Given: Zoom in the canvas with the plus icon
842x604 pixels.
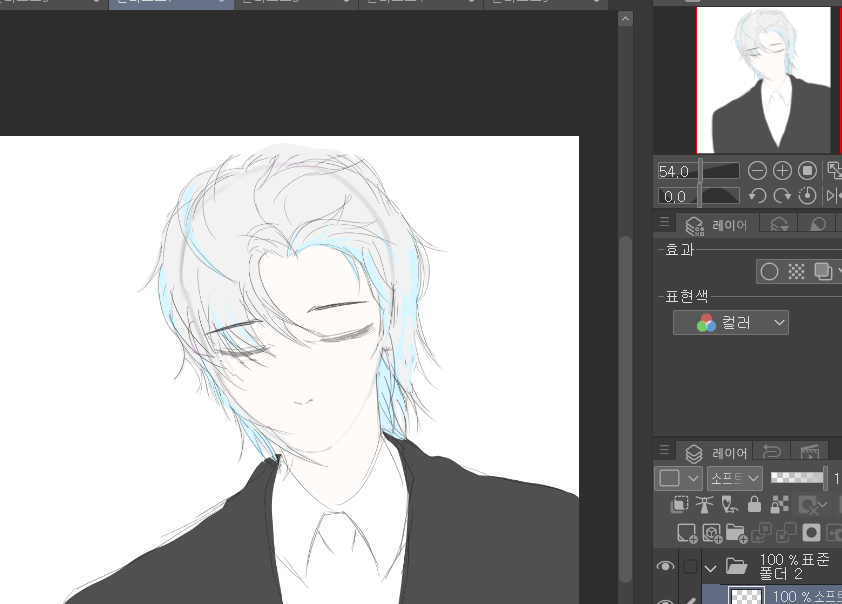Looking at the screenshot, I should 782,171.
